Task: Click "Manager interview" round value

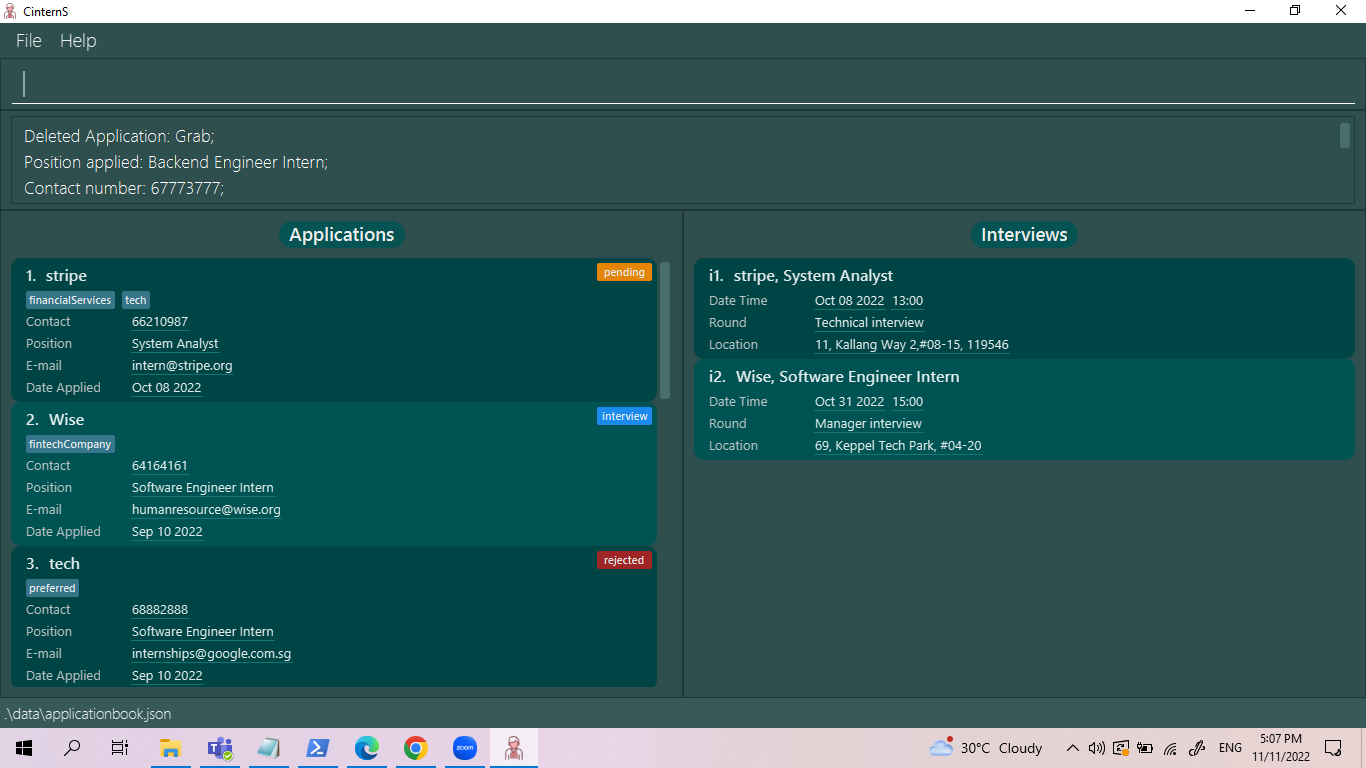Action: [868, 424]
